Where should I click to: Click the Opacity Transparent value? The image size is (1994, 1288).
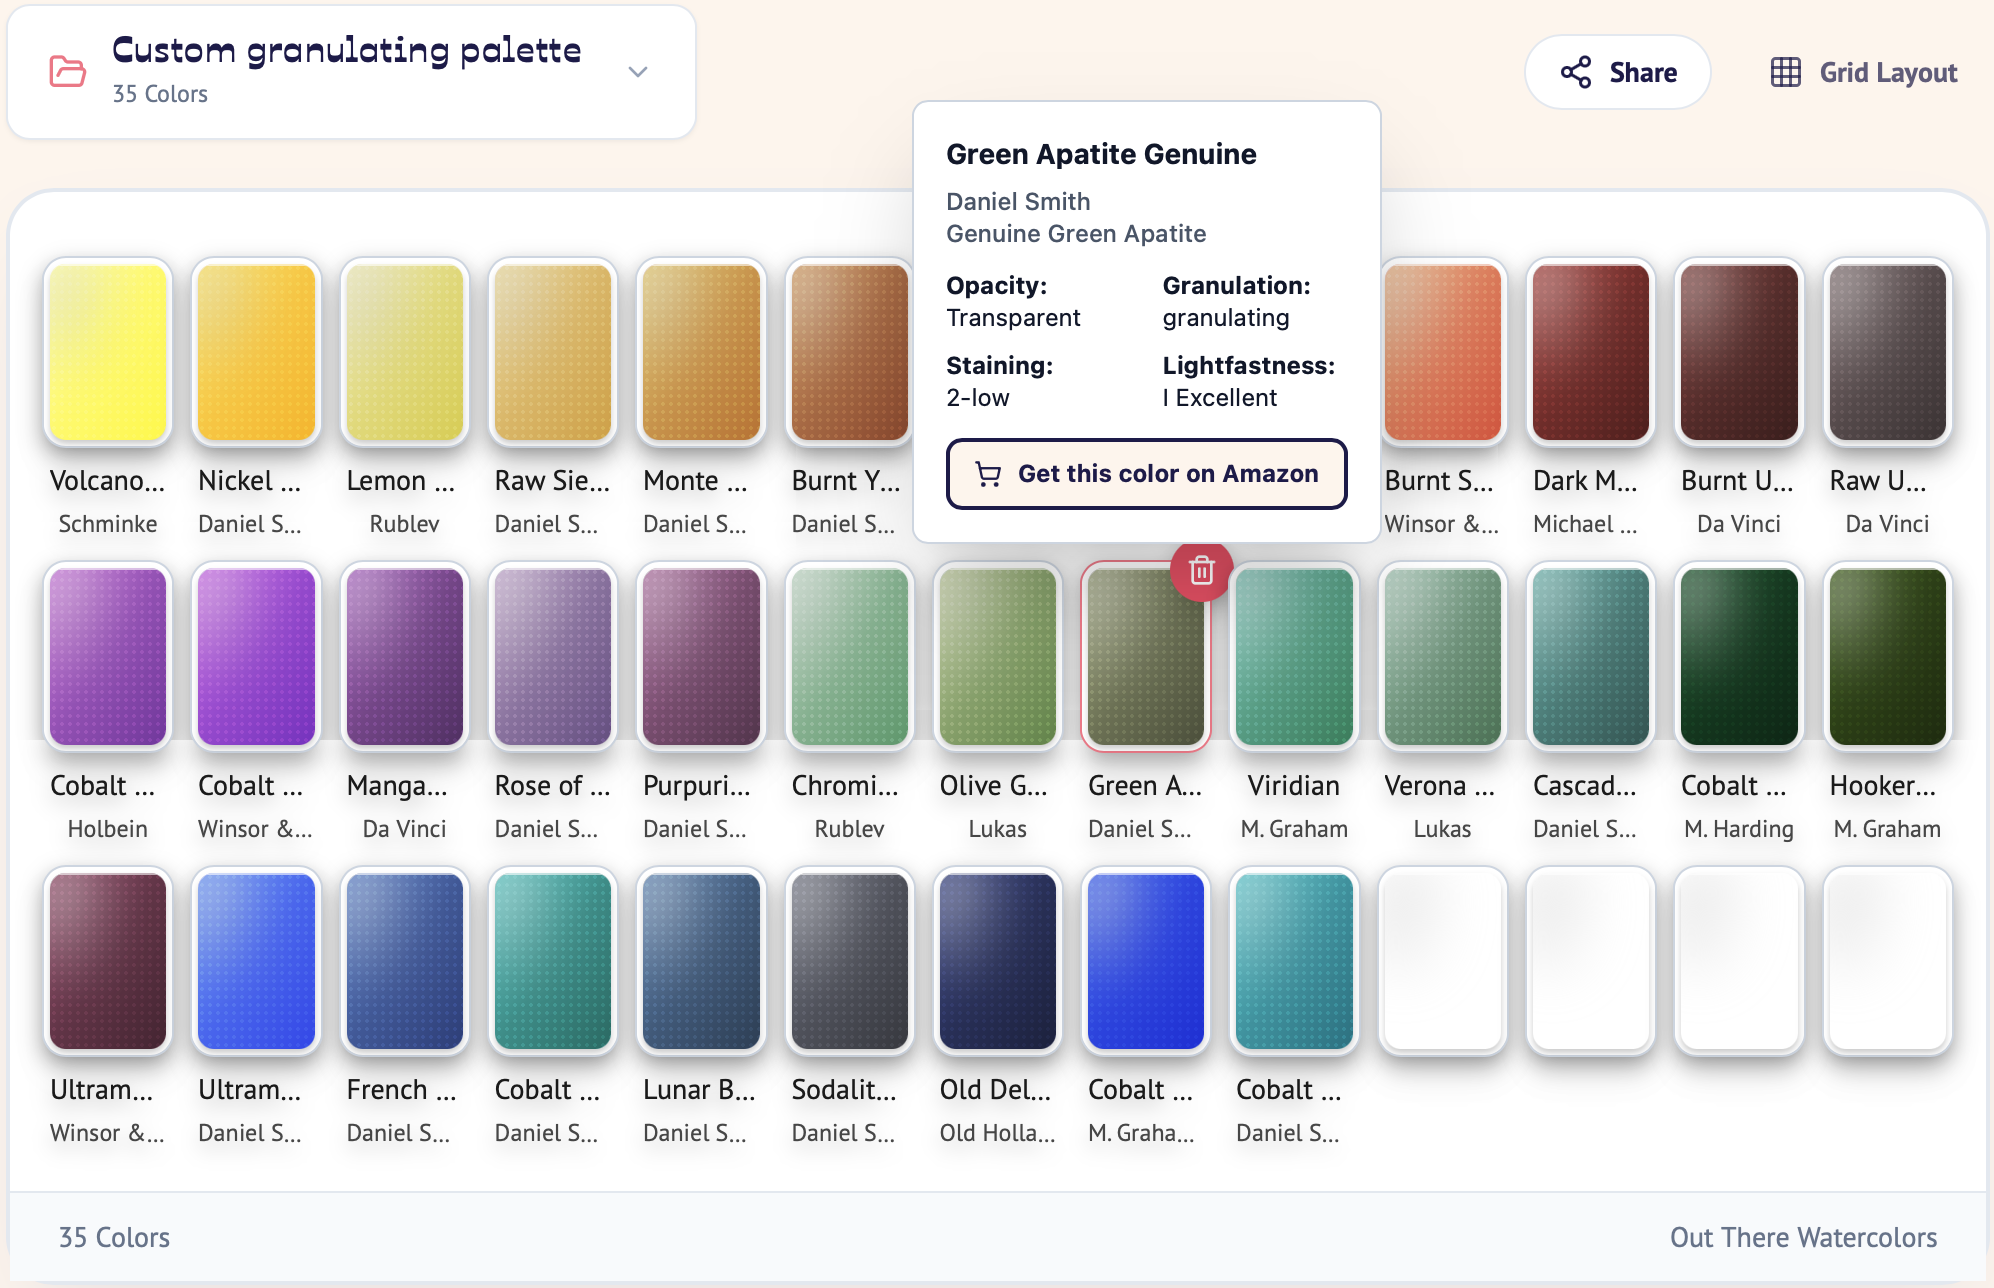click(1013, 317)
